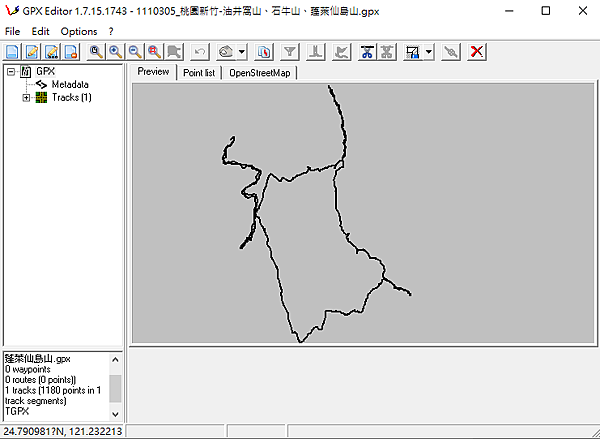Switch to the Preview tab
The height and width of the screenshot is (439, 600).
point(153,72)
